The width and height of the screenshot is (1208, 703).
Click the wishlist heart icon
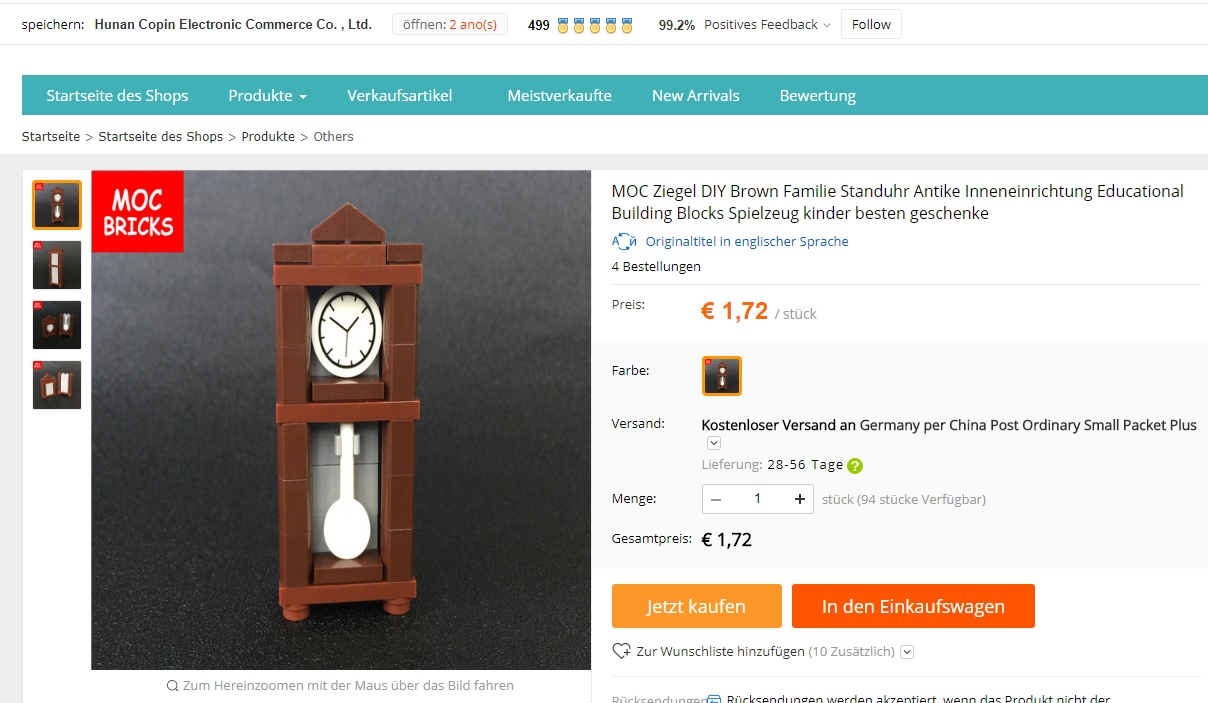(621, 651)
